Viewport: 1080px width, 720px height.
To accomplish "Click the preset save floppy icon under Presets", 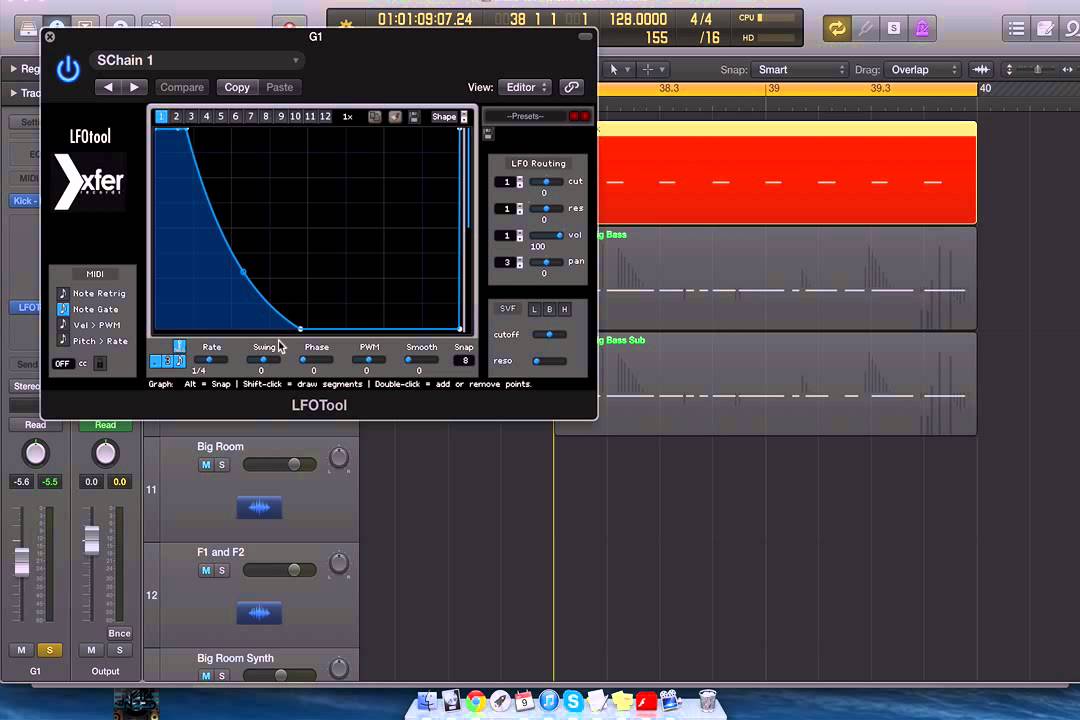I will [488, 134].
